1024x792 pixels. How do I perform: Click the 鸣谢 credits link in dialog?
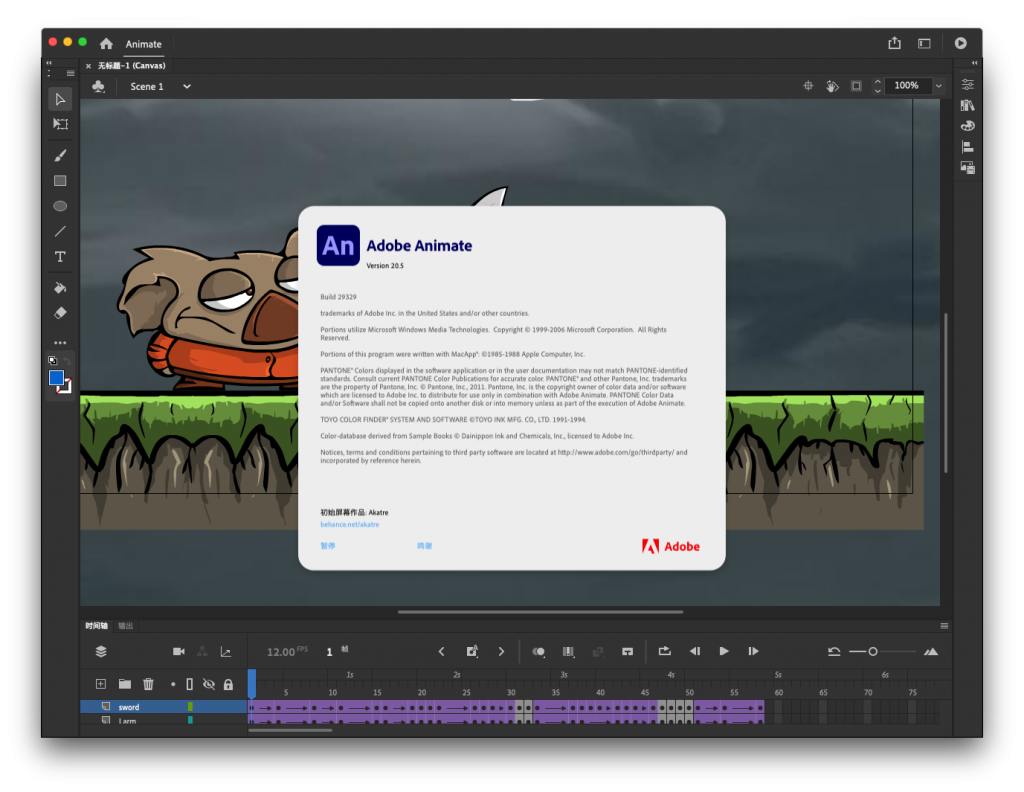(x=424, y=546)
